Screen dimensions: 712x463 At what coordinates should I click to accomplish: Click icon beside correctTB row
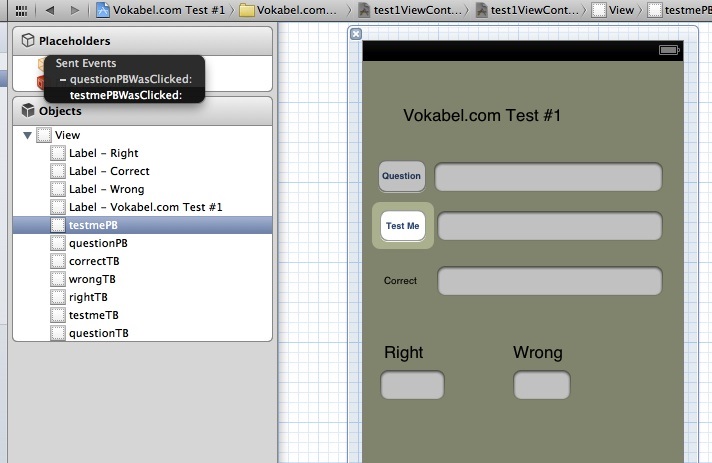pos(58,261)
